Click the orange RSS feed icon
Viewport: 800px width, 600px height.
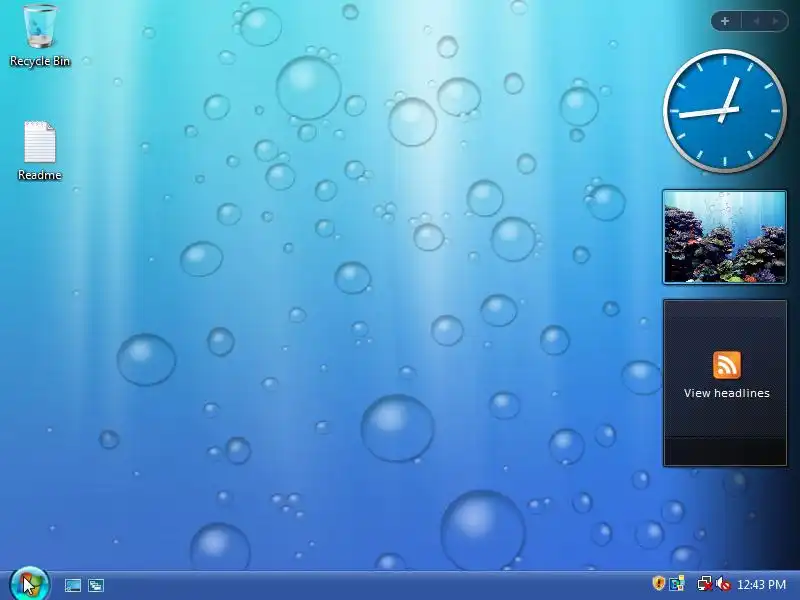pos(727,365)
